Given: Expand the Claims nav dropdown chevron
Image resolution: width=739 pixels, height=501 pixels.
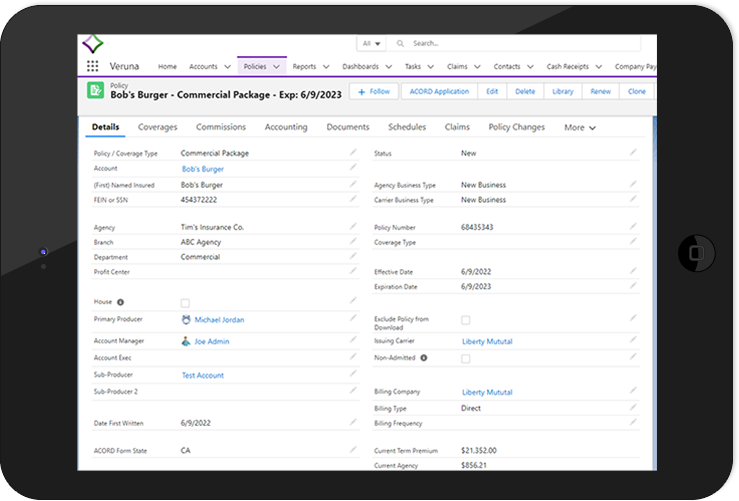Looking at the screenshot, I should 477,66.
